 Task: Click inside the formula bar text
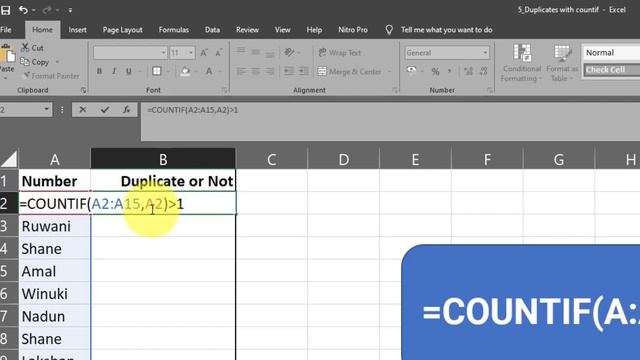pyautogui.click(x=192, y=110)
